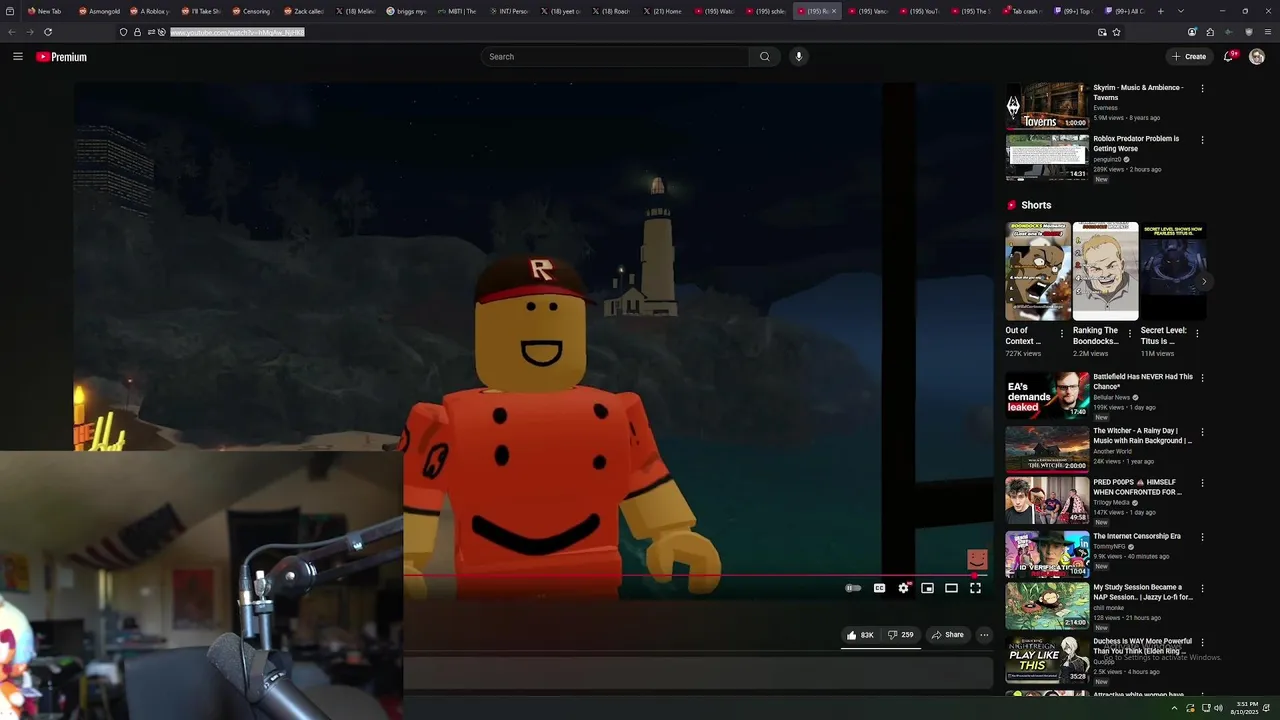The height and width of the screenshot is (720, 1280).
Task: Dislike the video (259)
Action: (901, 635)
